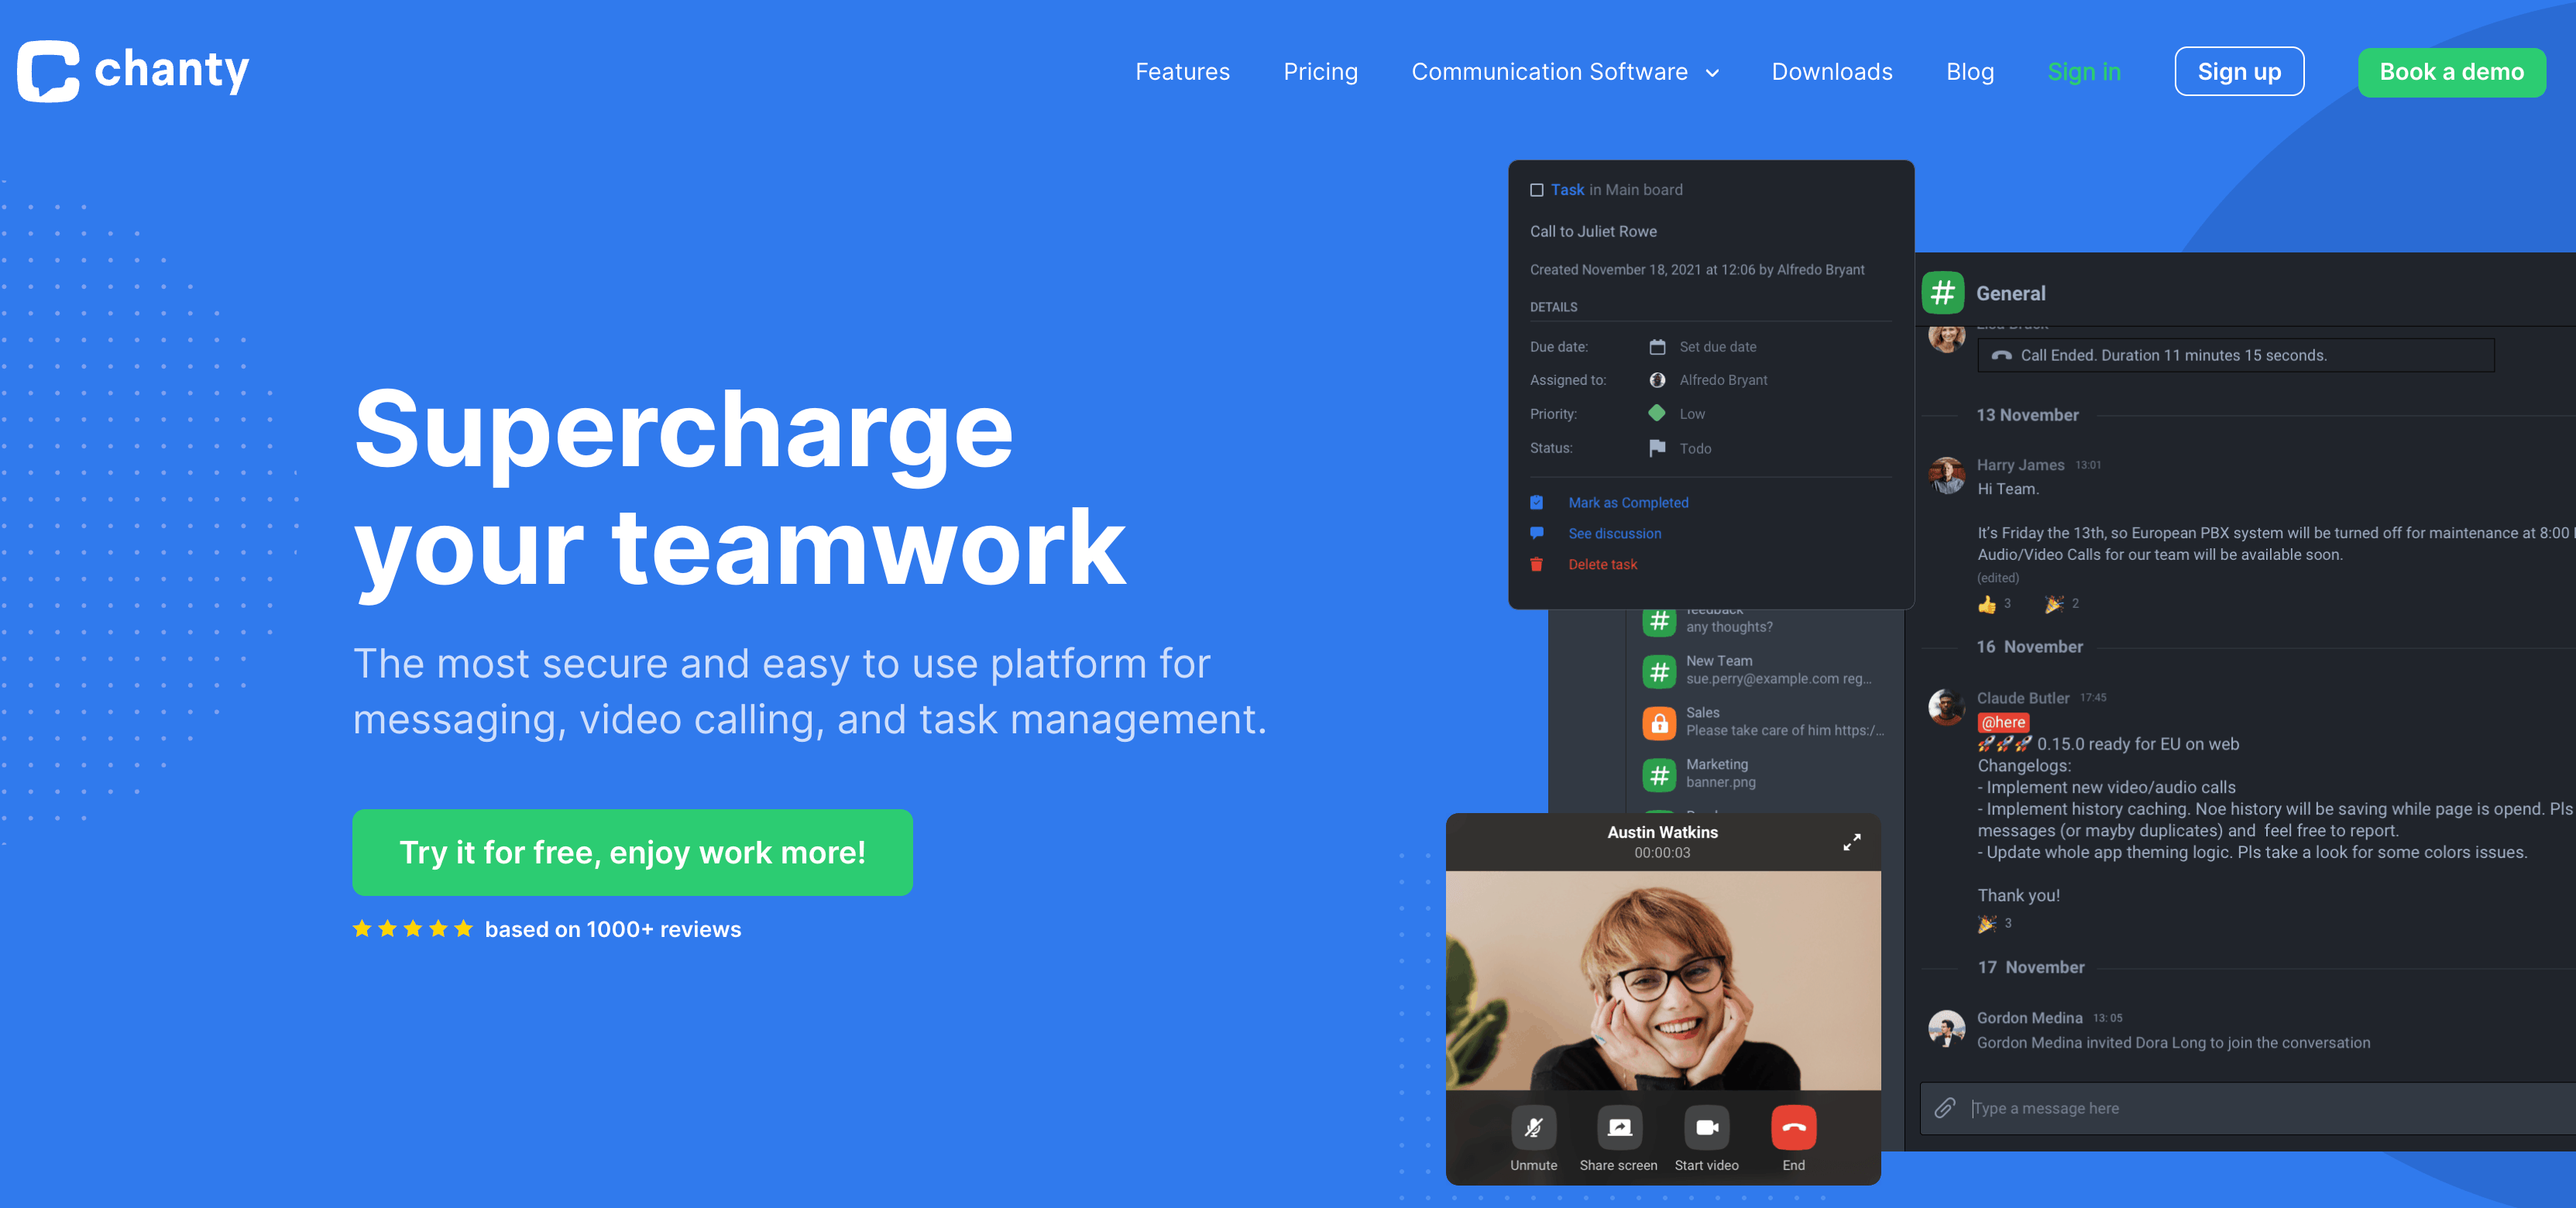Screen dimensions: 2576x1208
Task: Click party popper reaction under Thank you
Action: [1986, 924]
